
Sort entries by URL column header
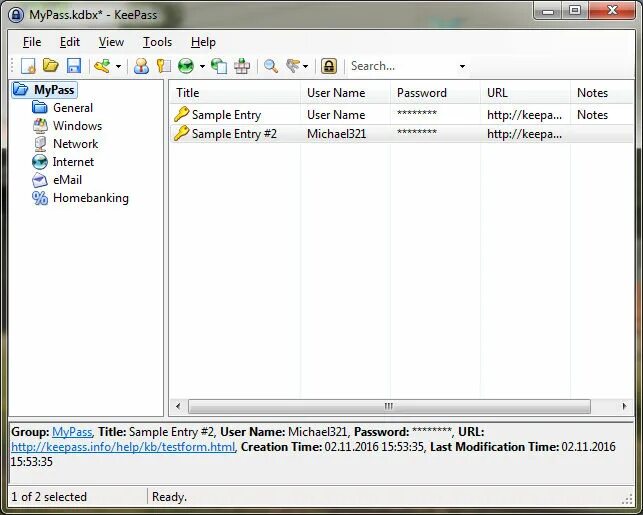pos(525,93)
